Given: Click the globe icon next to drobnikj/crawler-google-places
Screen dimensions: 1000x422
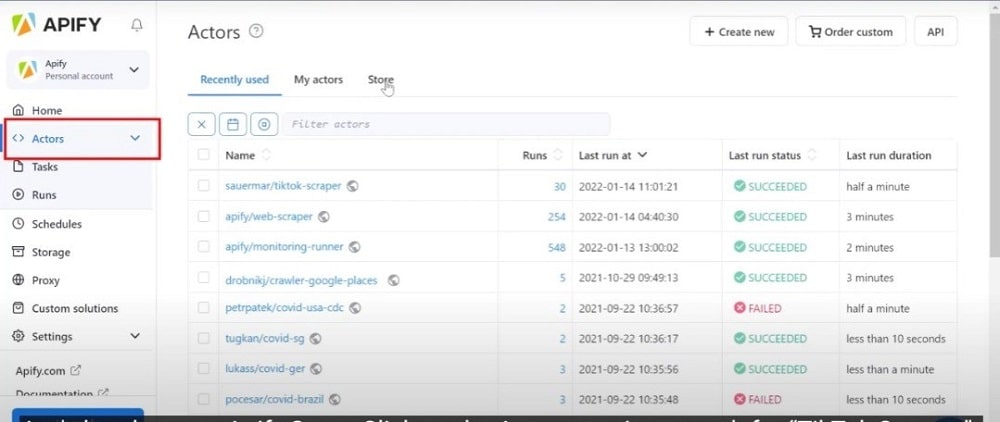Looking at the screenshot, I should [x=393, y=280].
